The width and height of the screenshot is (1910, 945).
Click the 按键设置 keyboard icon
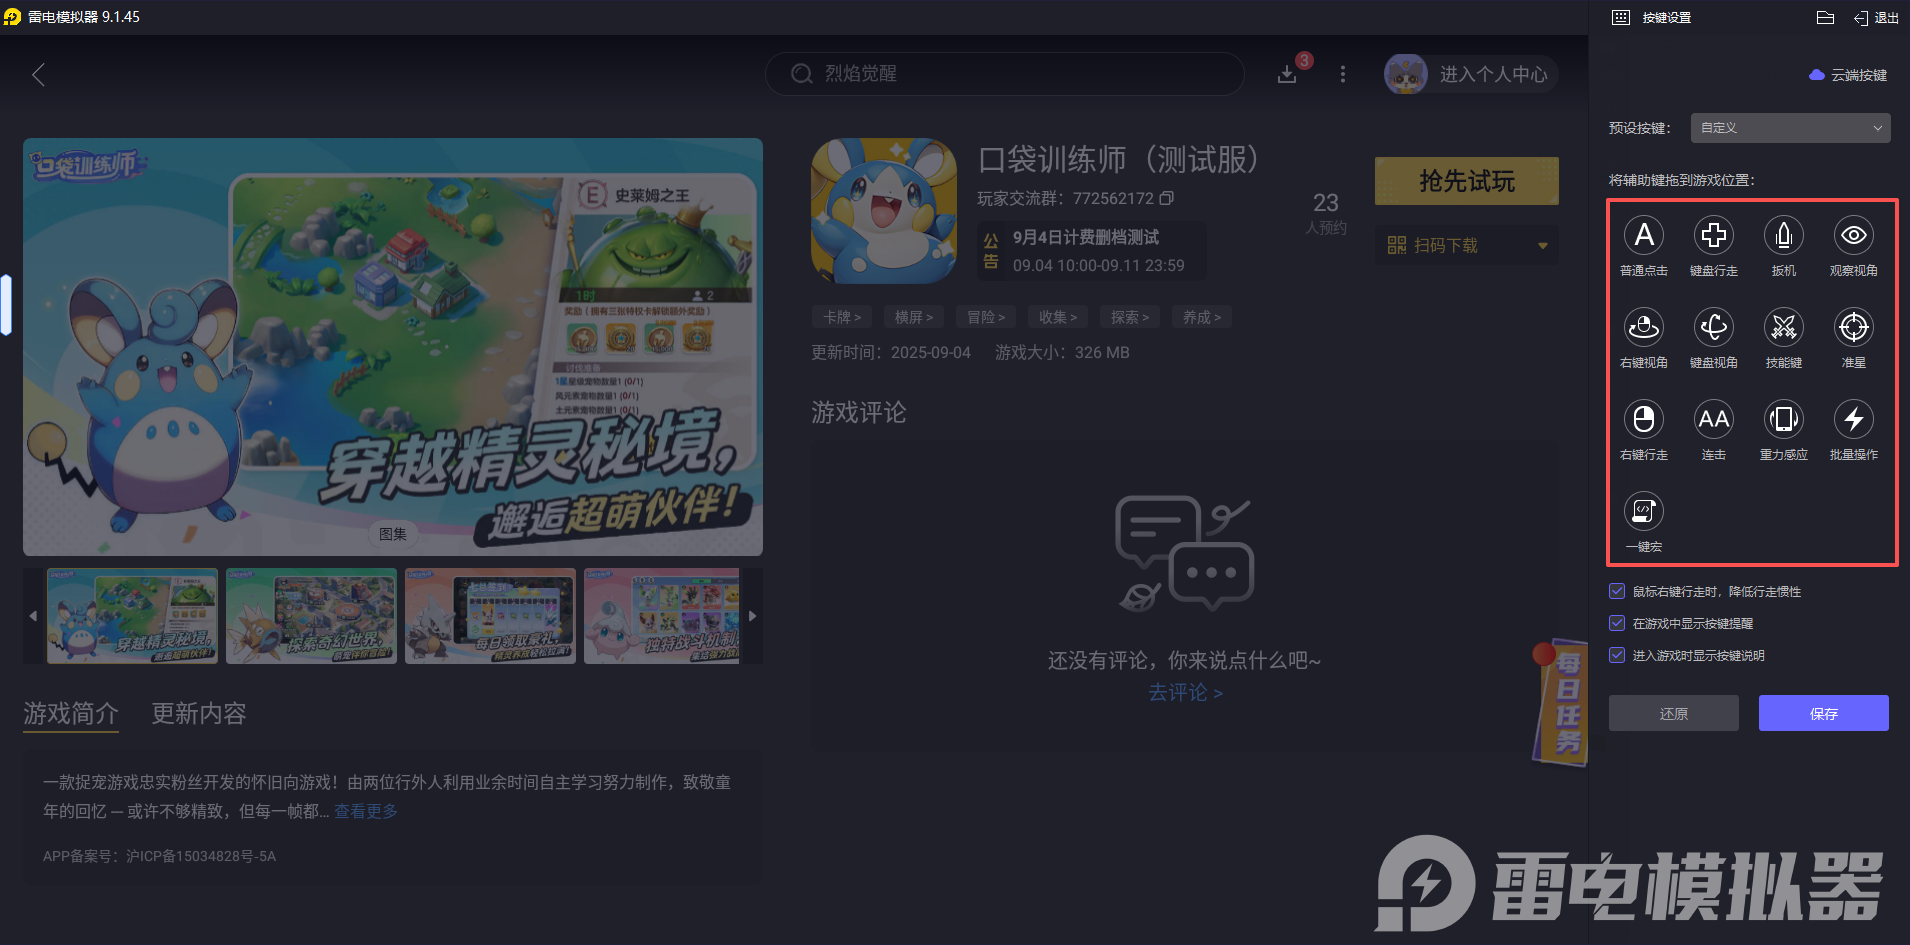[x=1621, y=17]
